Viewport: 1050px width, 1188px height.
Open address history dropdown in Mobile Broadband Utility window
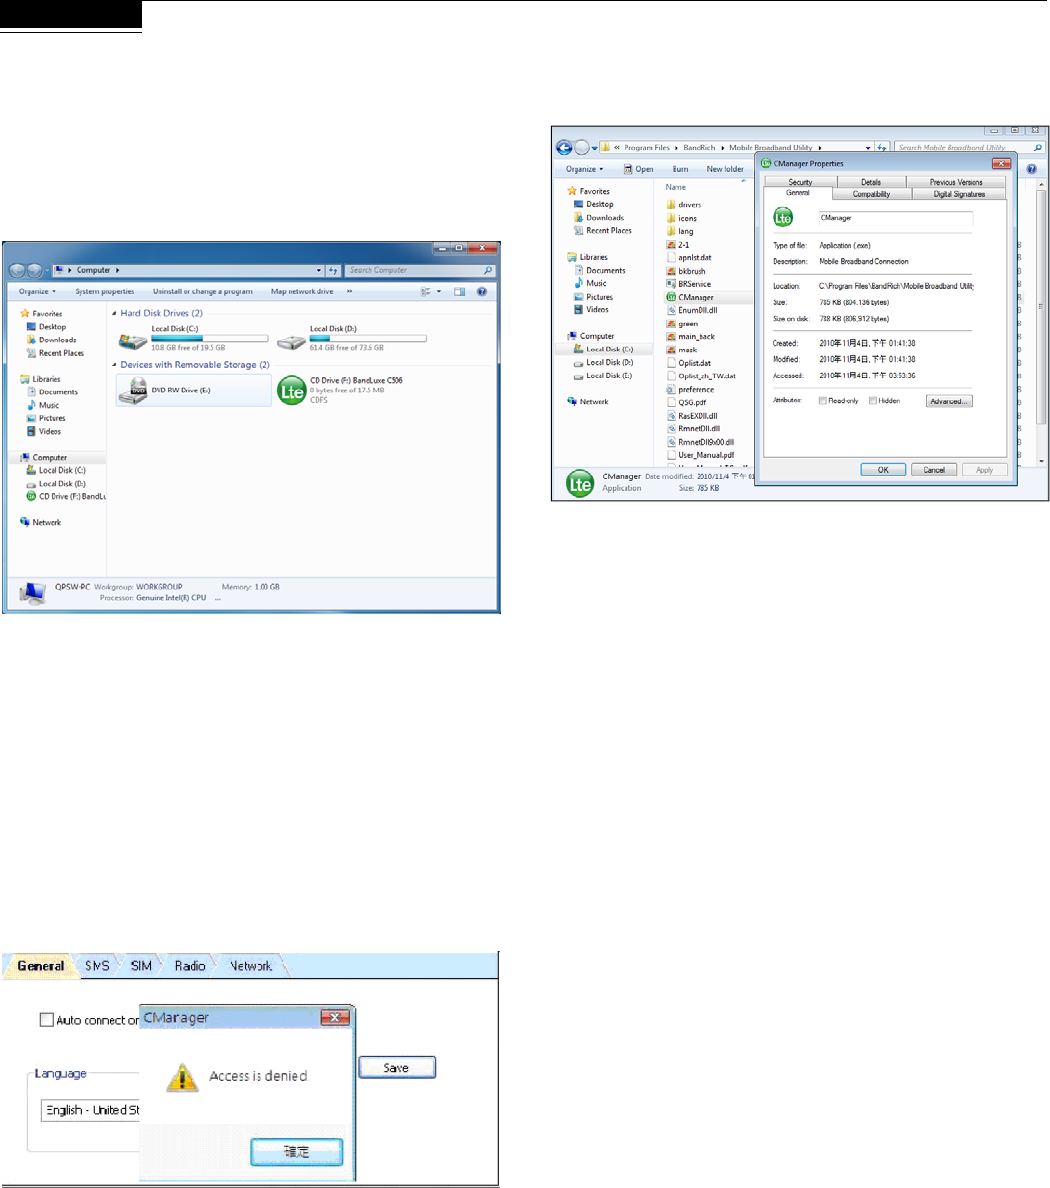pos(868,148)
